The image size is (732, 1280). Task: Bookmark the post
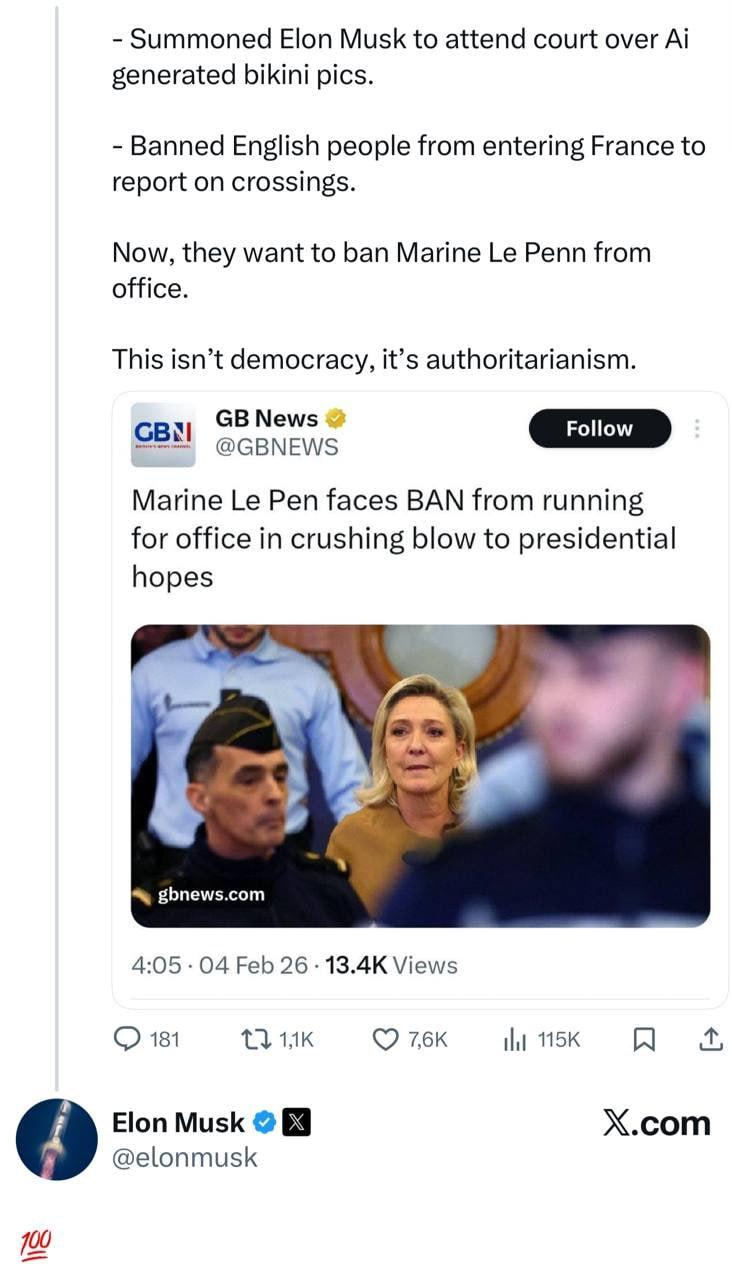coord(644,1040)
